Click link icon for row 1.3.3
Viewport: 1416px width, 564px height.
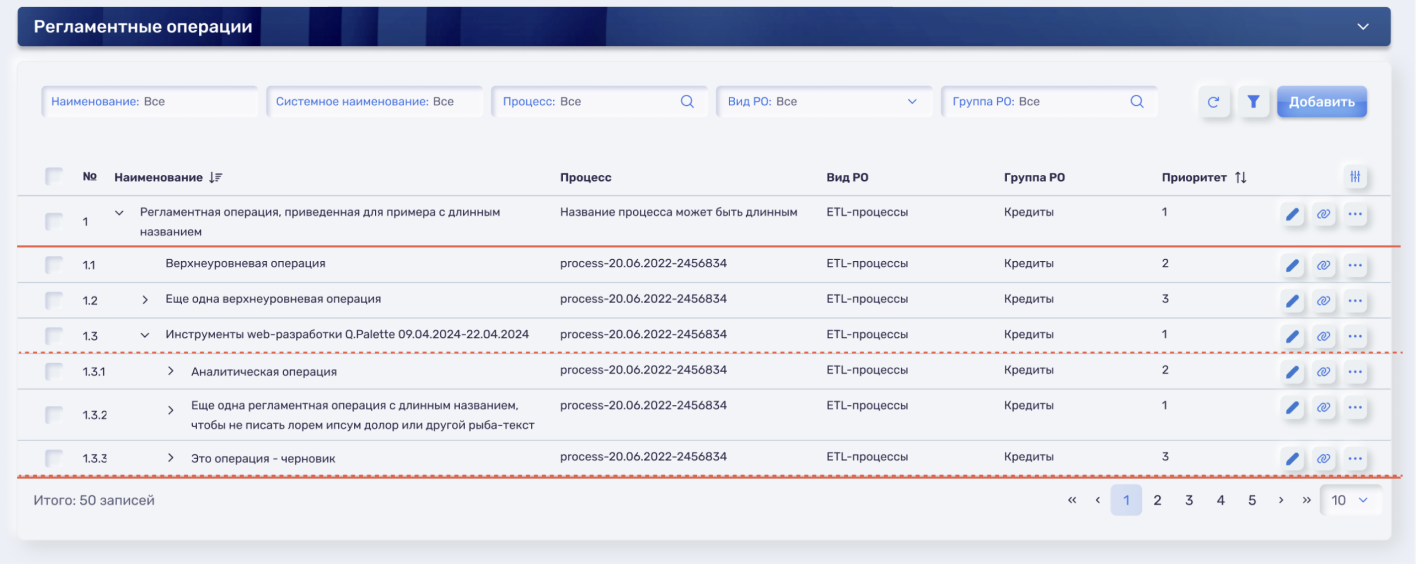[1323, 459]
